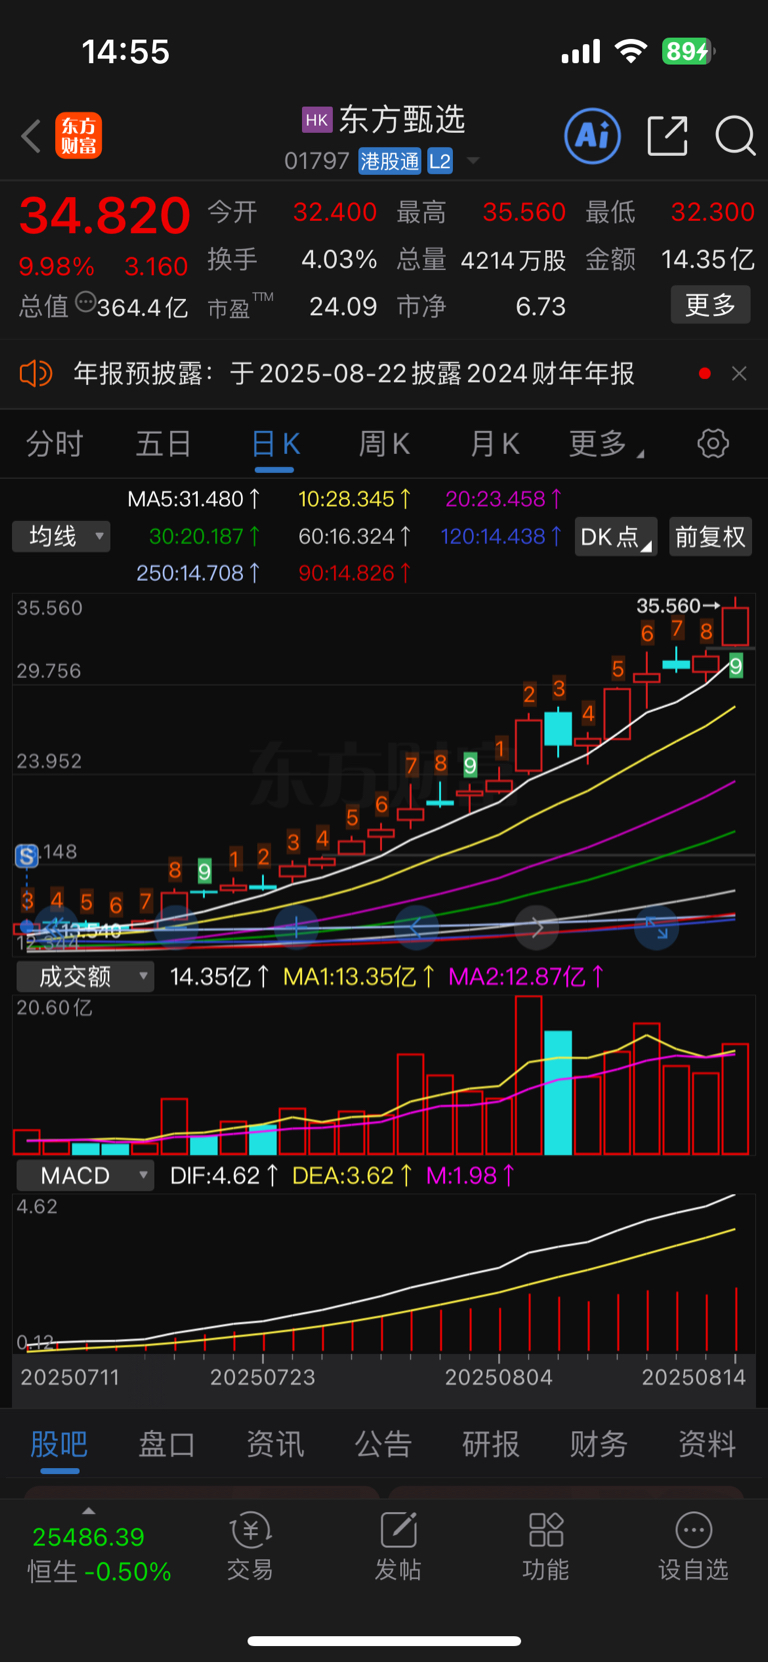The image size is (768, 1663).
Task: Tap the share/export icon
Action: (x=667, y=136)
